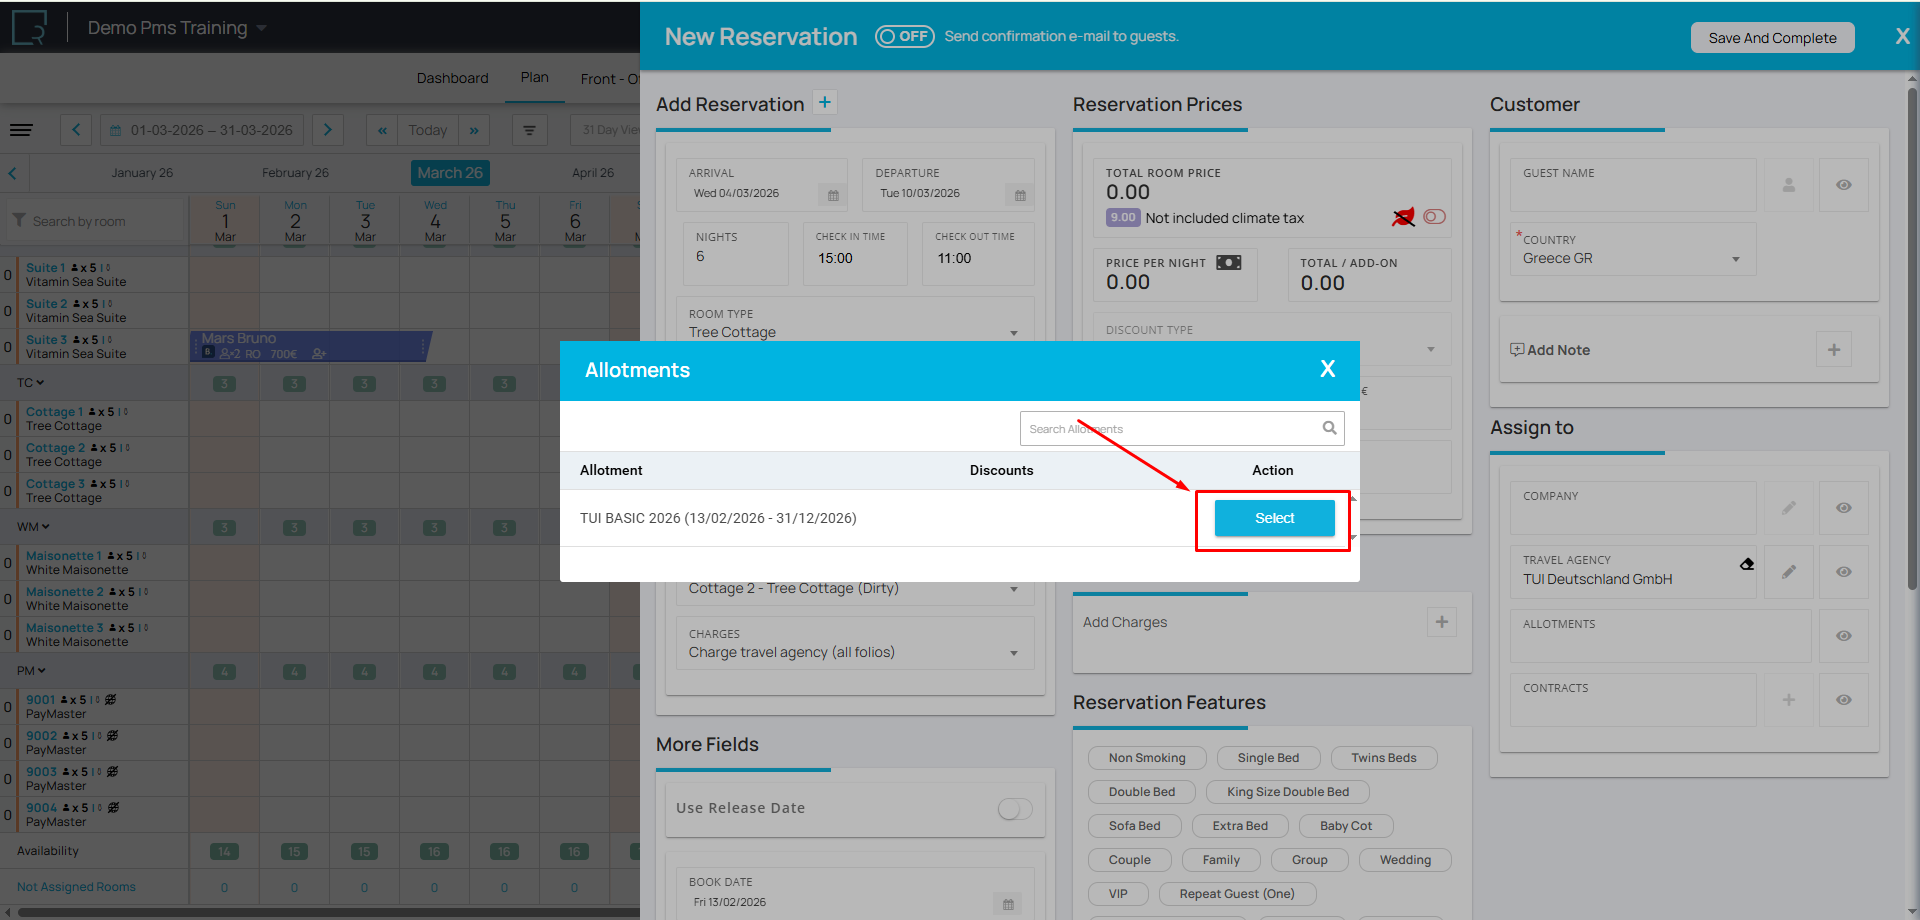The height and width of the screenshot is (920, 1920).
Task: Select the Non Smoking feature tag
Action: pos(1146,758)
